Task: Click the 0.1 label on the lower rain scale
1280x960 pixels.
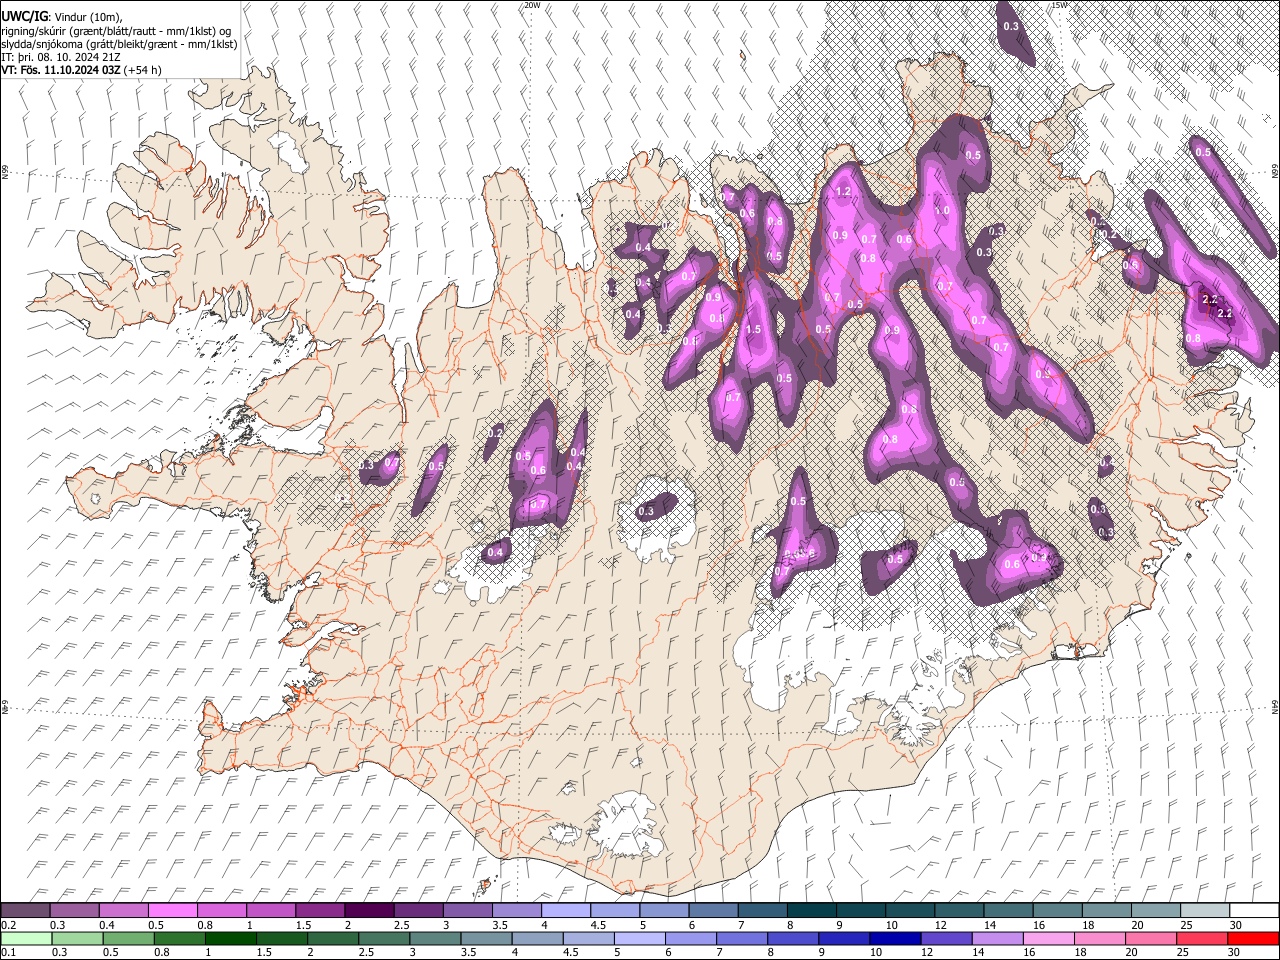Action: pos(8,953)
